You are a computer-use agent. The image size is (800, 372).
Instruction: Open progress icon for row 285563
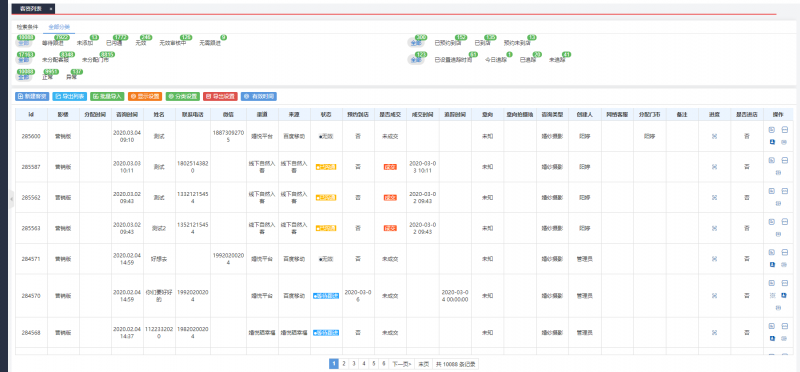[x=714, y=228]
